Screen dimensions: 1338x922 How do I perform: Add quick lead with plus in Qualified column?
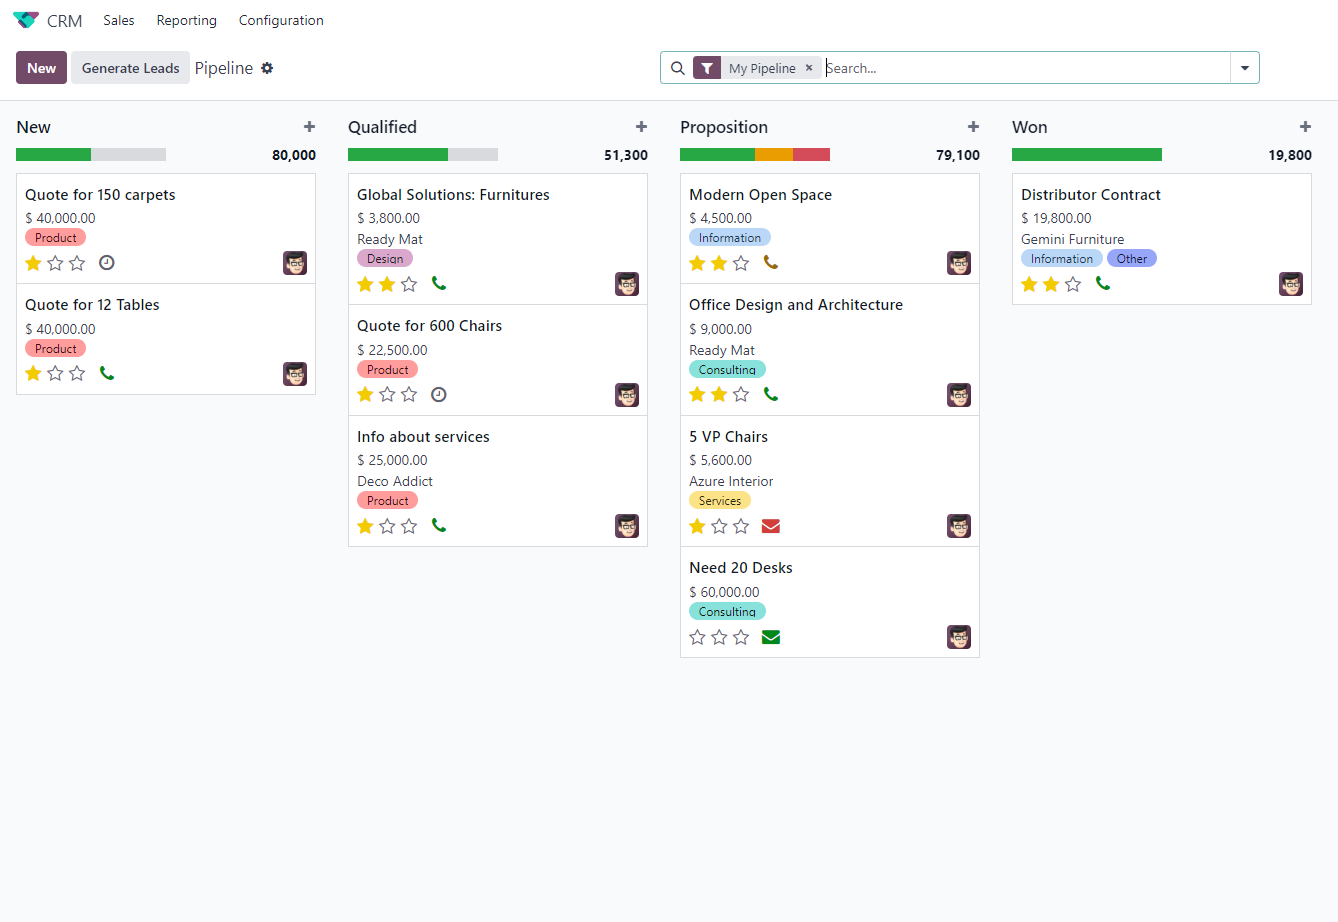click(x=641, y=127)
